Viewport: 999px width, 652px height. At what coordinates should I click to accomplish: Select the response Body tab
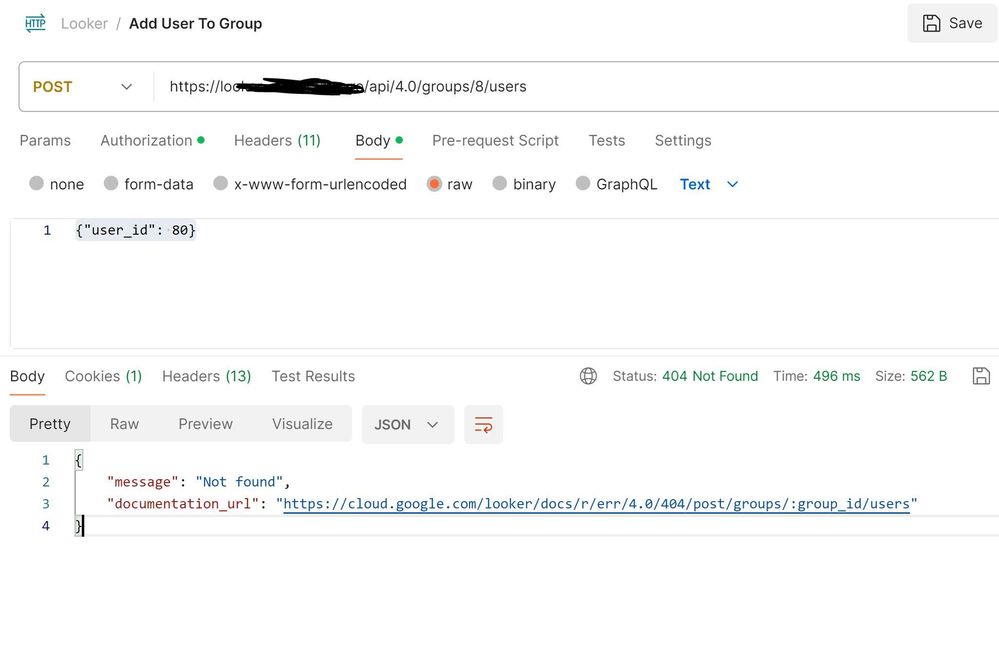pyautogui.click(x=27, y=376)
